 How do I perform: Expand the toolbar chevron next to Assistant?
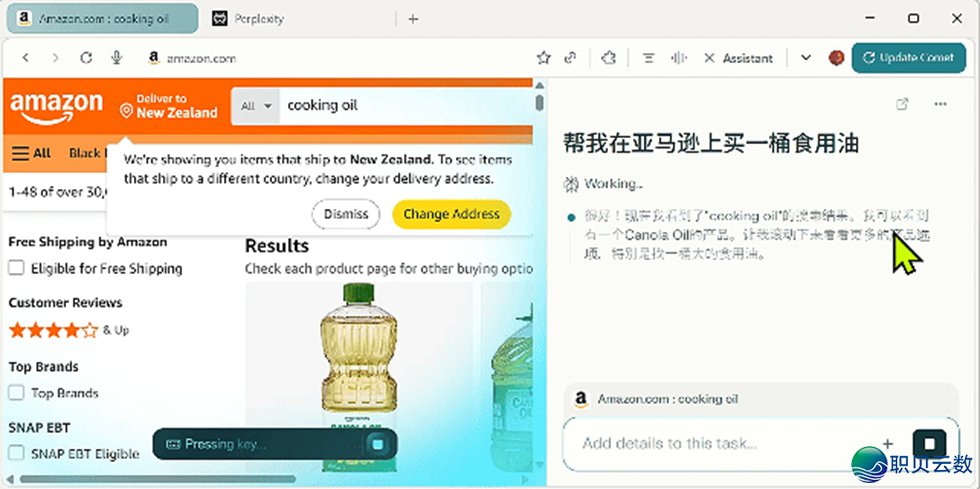pos(806,58)
